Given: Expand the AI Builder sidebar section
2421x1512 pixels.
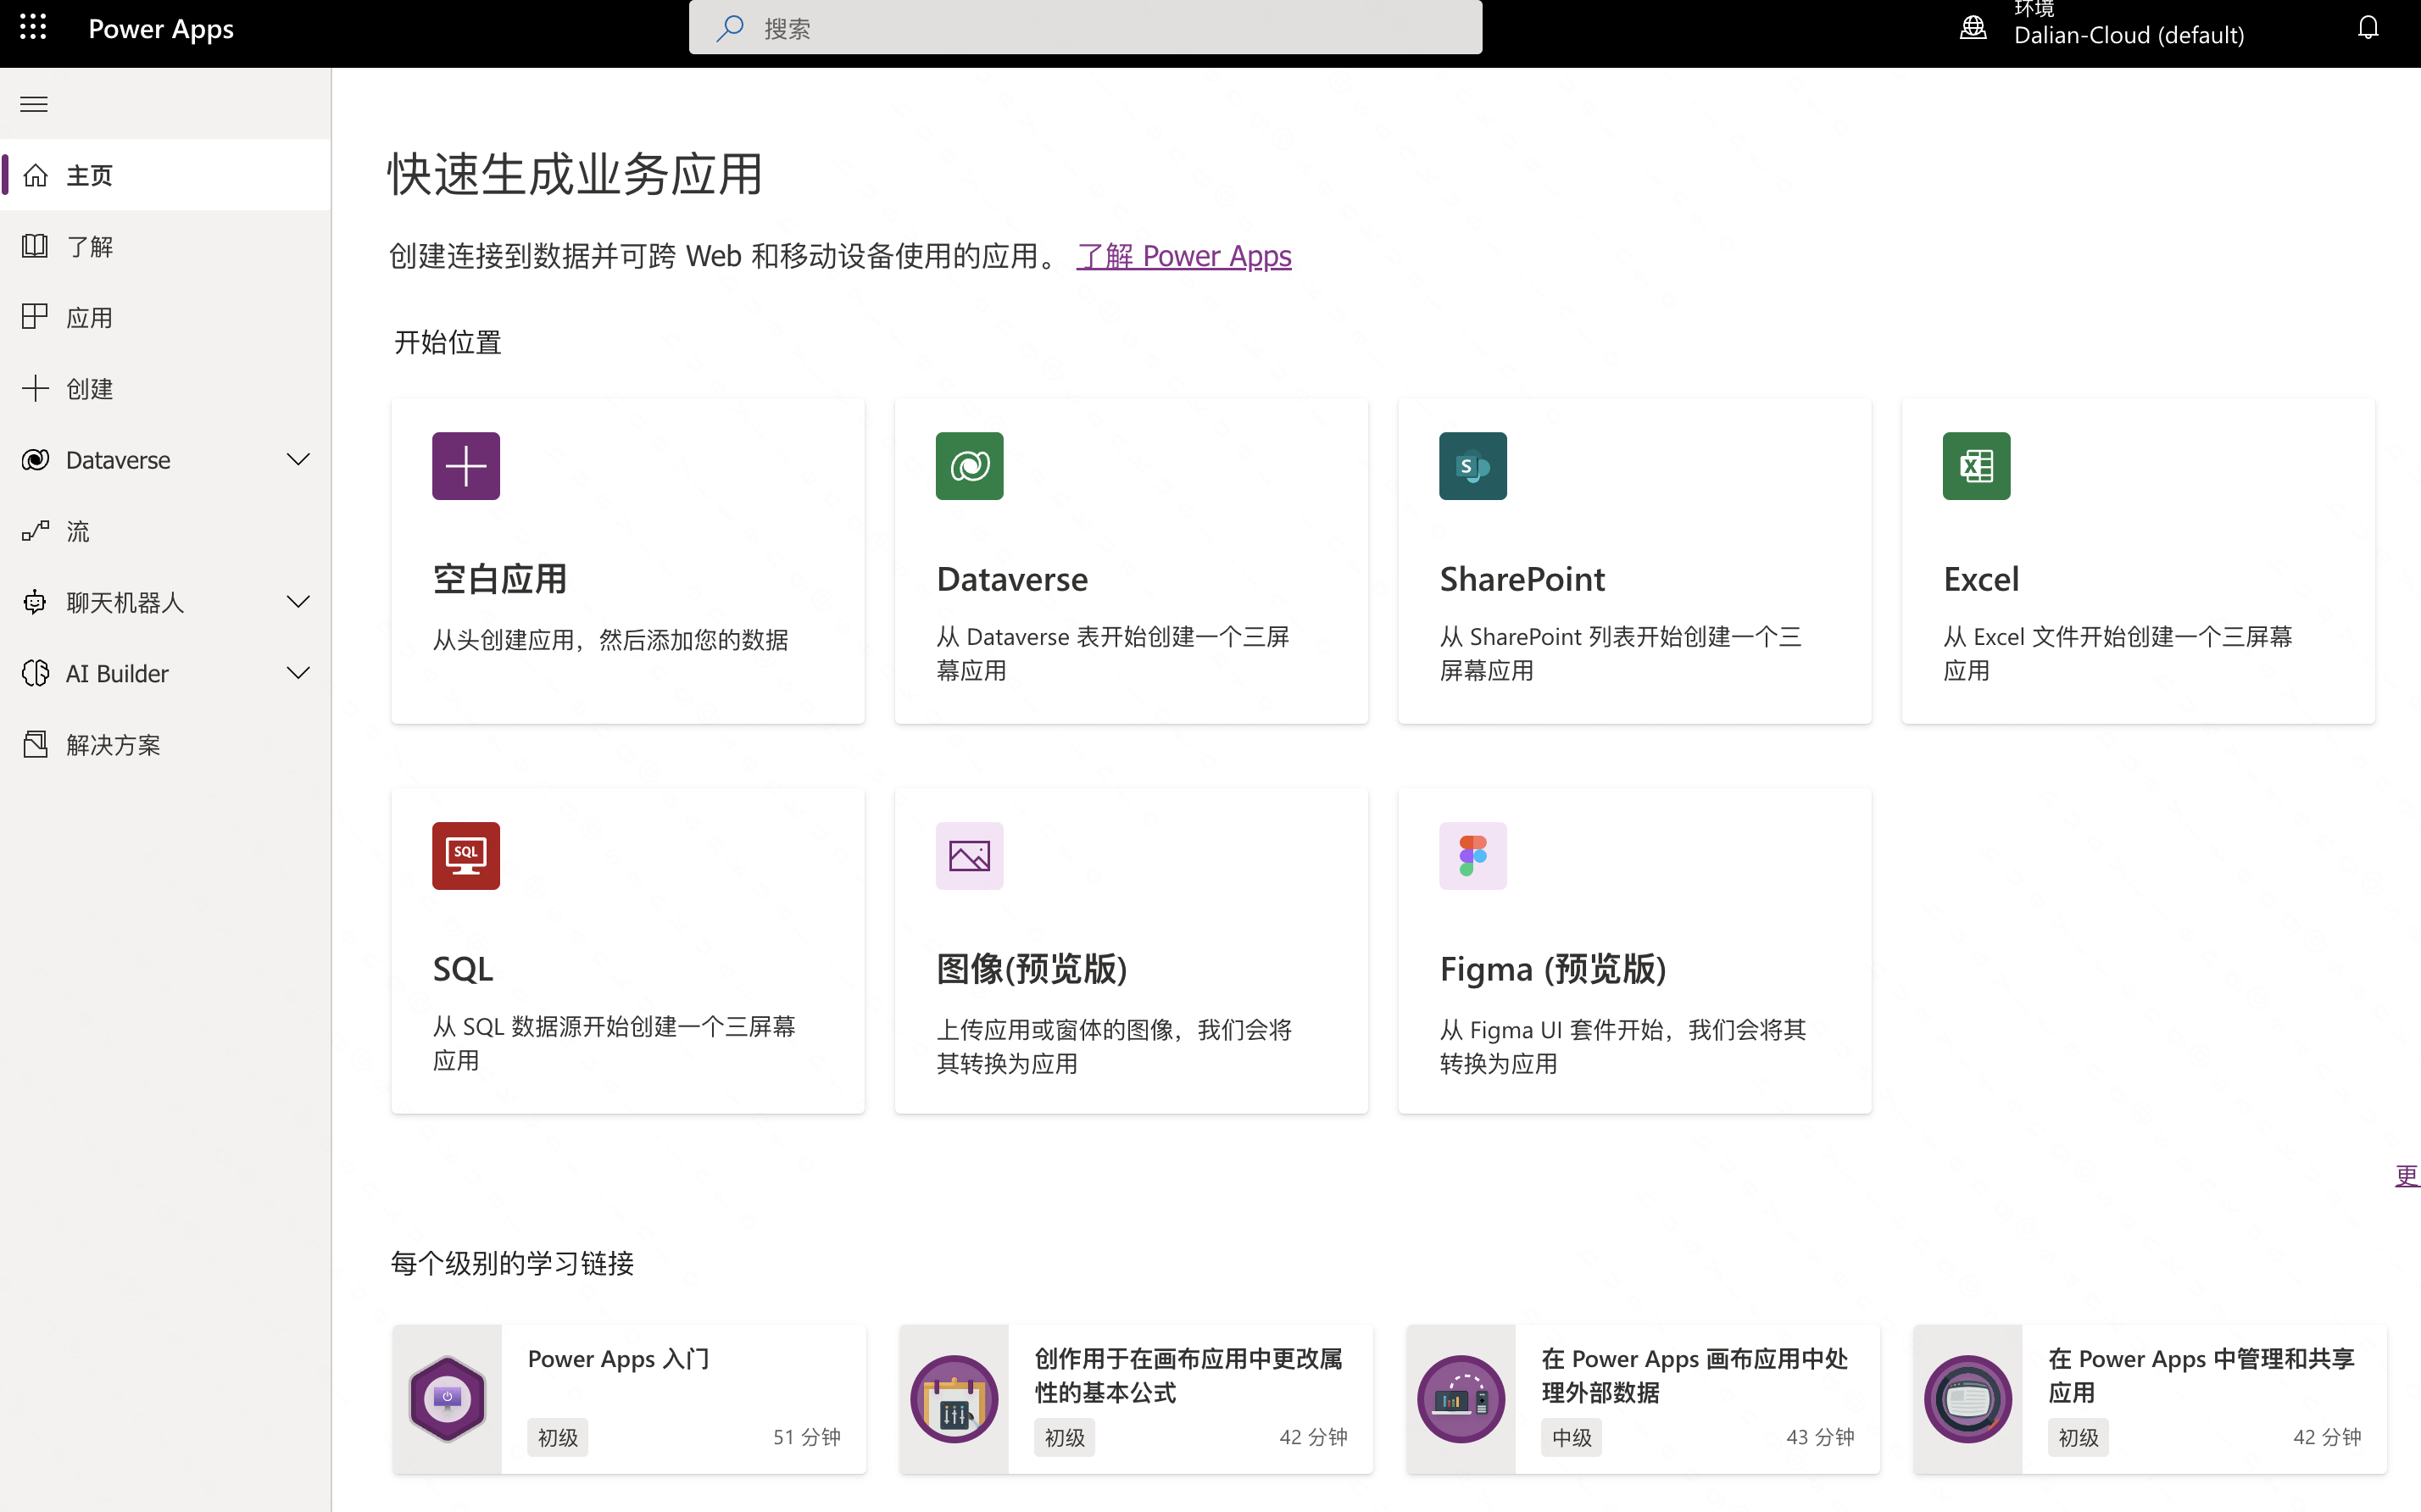Looking at the screenshot, I should click(298, 673).
